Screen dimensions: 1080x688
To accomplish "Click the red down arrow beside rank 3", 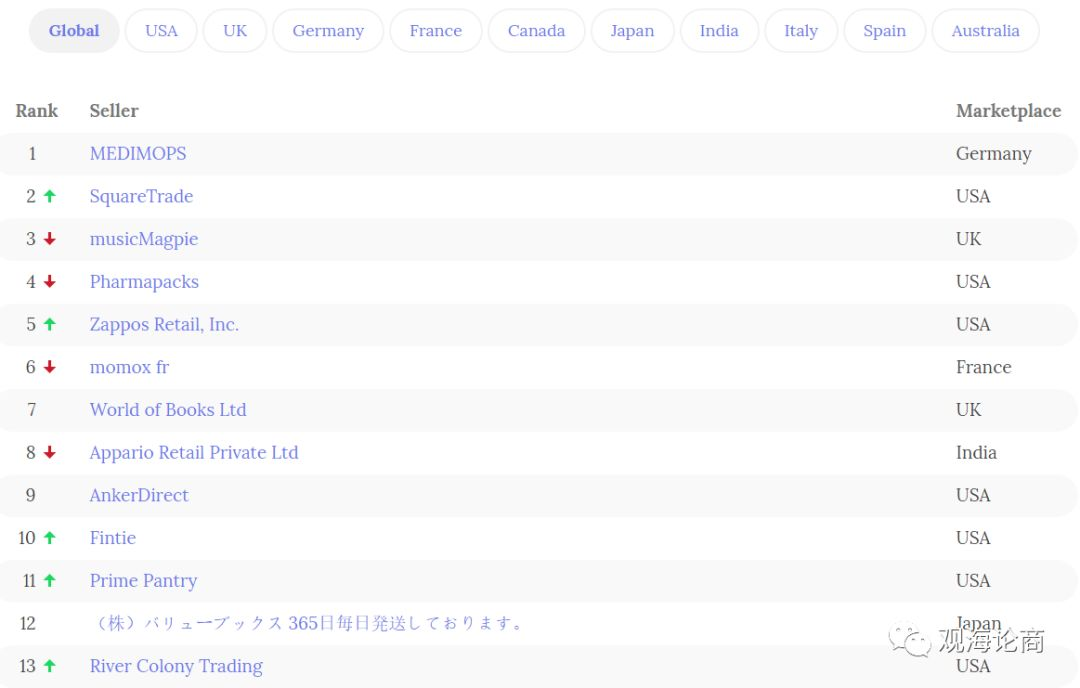I will point(50,239).
